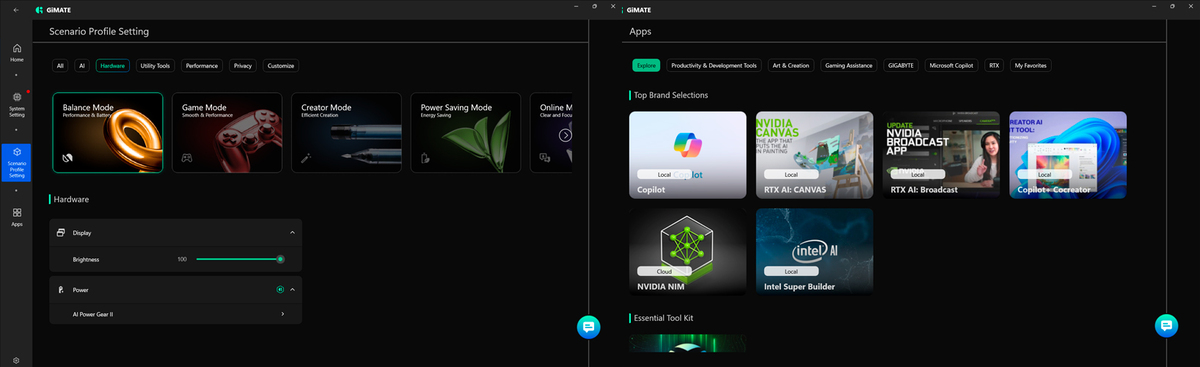
Task: Select the Power Saving Mode card
Action: click(466, 133)
